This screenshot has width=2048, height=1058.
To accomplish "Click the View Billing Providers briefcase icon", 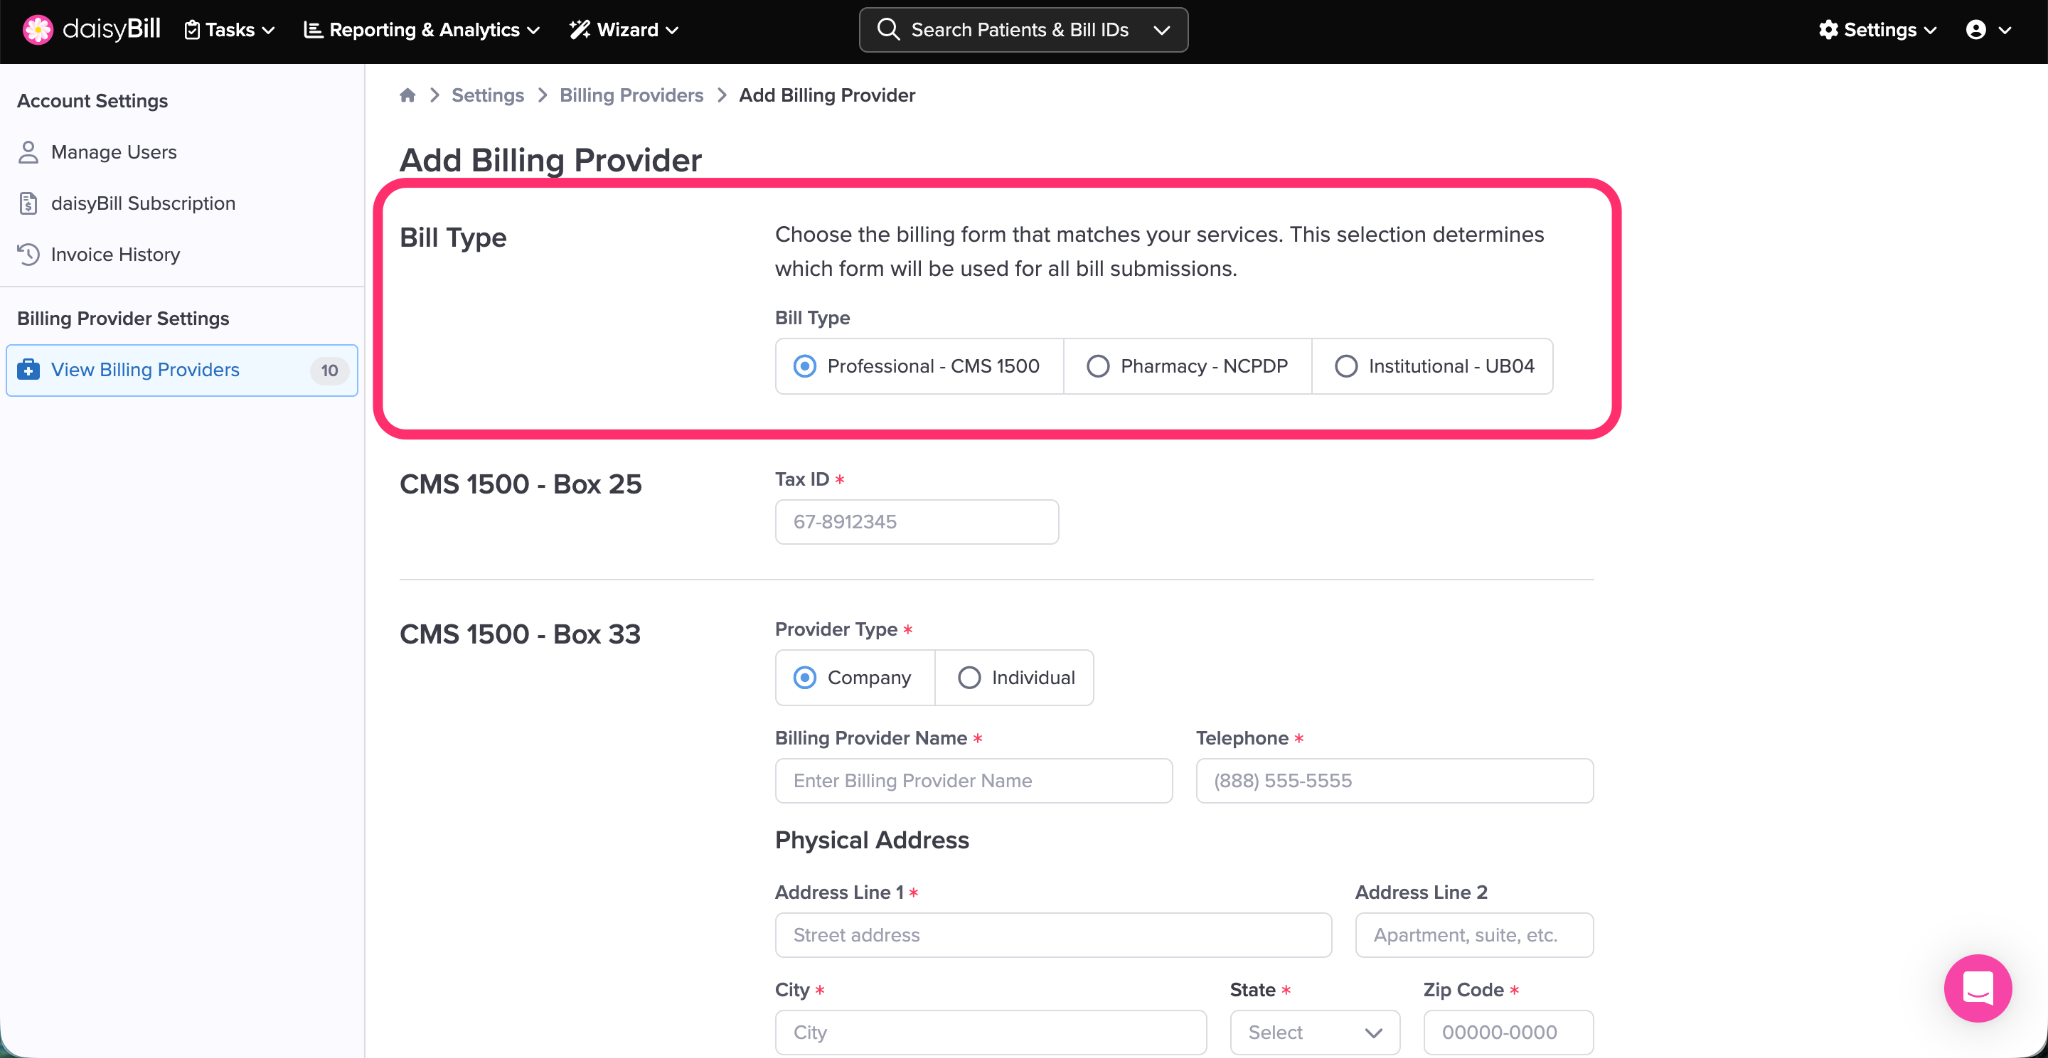I will coord(29,370).
